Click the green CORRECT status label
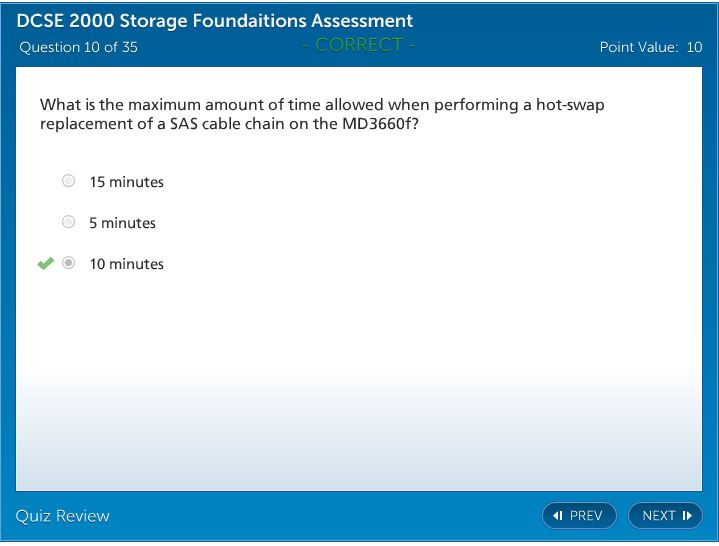The width and height of the screenshot is (719, 546). pyautogui.click(x=358, y=45)
